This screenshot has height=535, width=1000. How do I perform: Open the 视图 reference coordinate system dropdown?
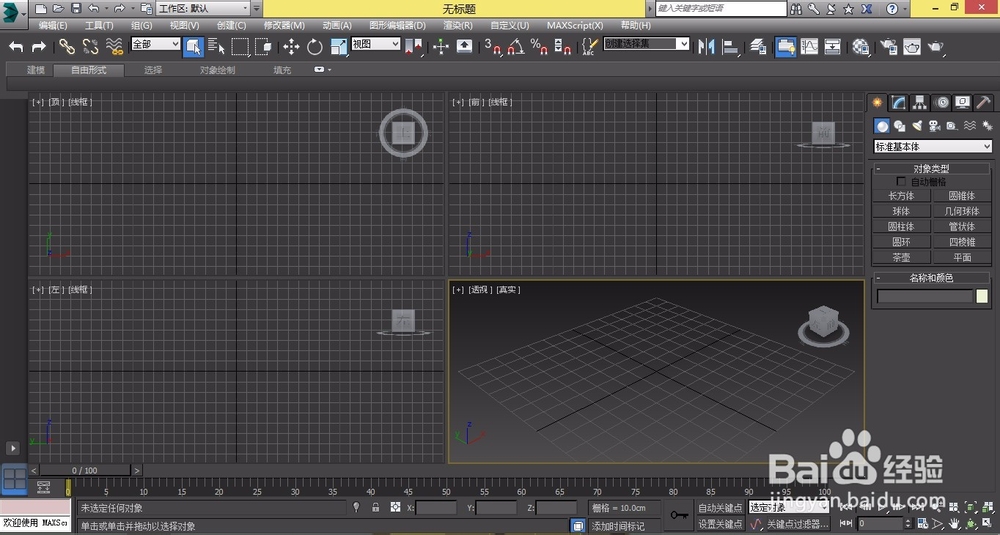click(x=376, y=44)
